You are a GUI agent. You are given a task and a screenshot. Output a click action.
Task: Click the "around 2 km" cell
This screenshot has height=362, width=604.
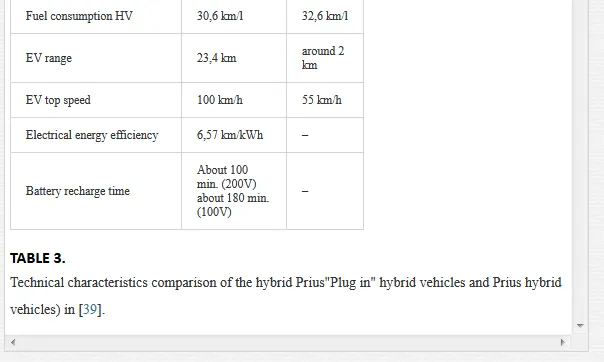[x=325, y=58]
